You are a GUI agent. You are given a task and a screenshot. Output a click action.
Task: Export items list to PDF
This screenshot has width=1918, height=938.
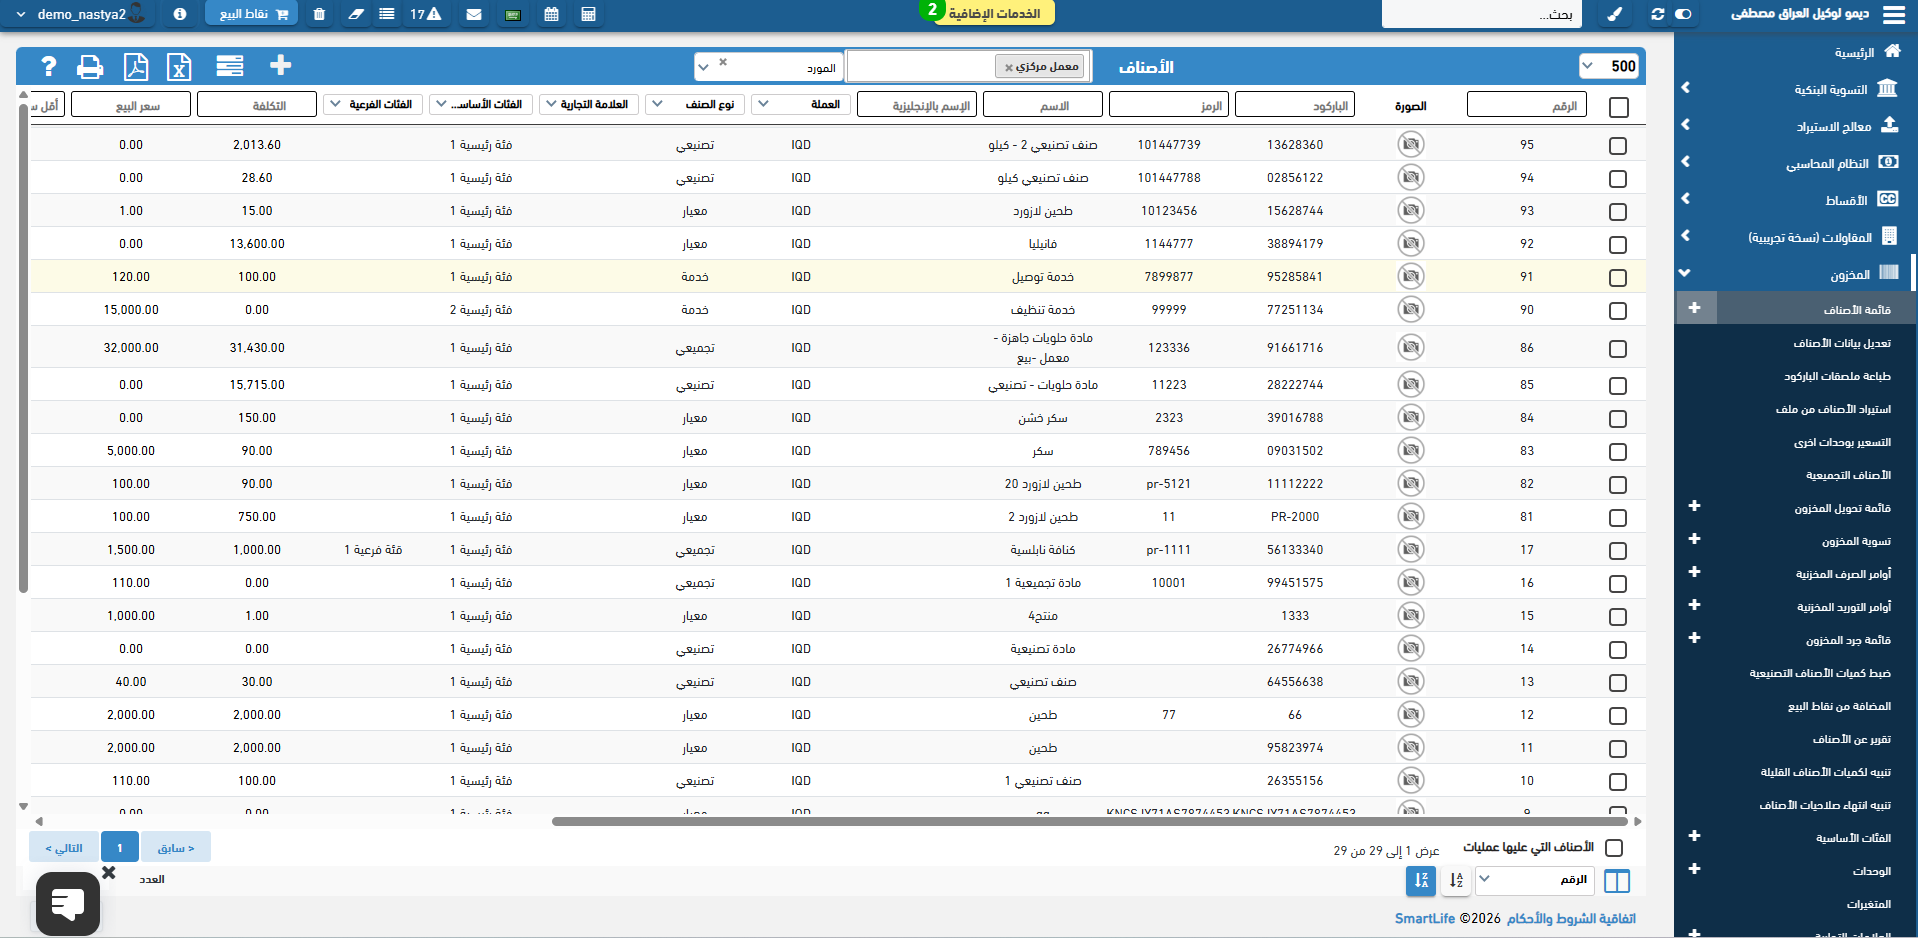[x=135, y=66]
